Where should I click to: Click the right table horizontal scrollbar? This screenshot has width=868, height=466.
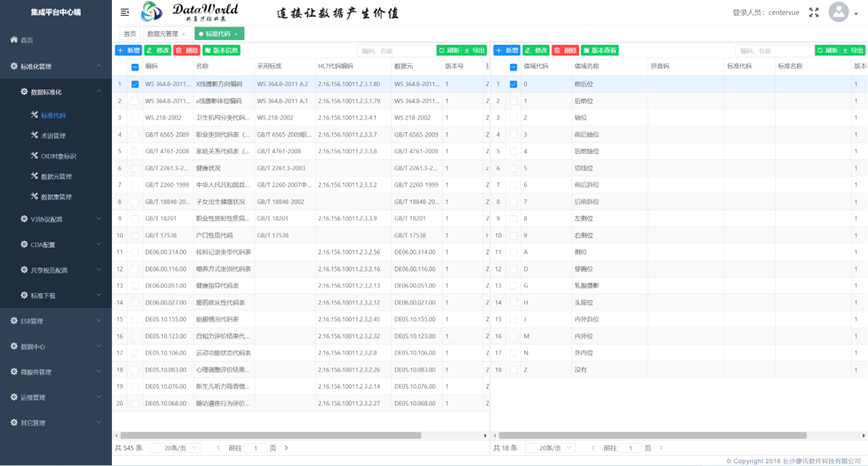click(652, 436)
